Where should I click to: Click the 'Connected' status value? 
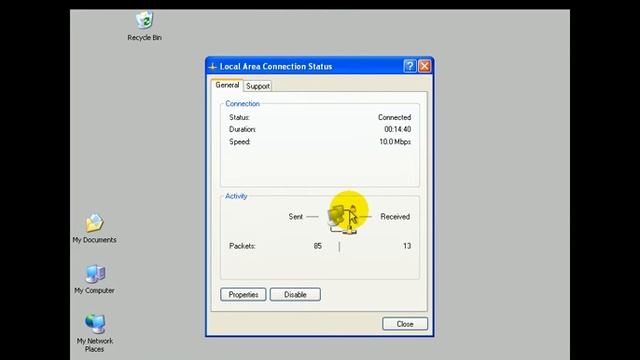point(394,117)
